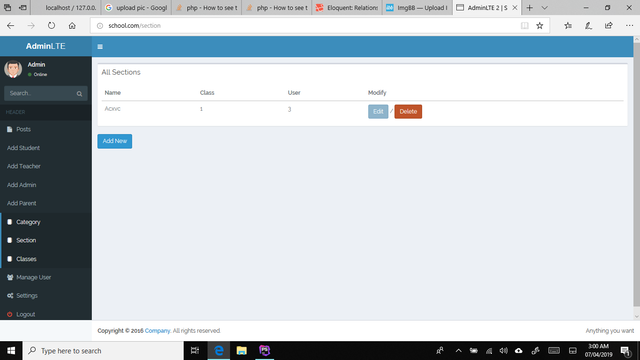
Task: Open File Explorer from taskbar
Action: coord(242,351)
